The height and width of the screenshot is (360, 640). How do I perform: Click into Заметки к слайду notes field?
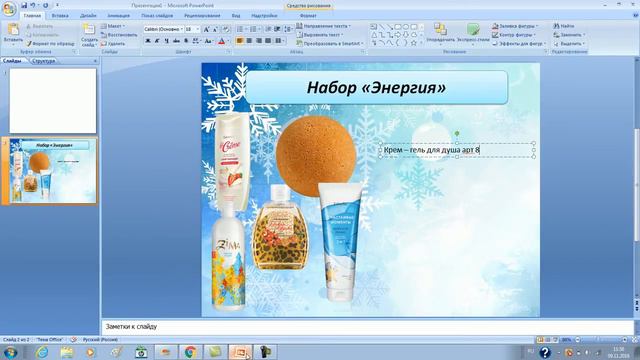coord(367,327)
